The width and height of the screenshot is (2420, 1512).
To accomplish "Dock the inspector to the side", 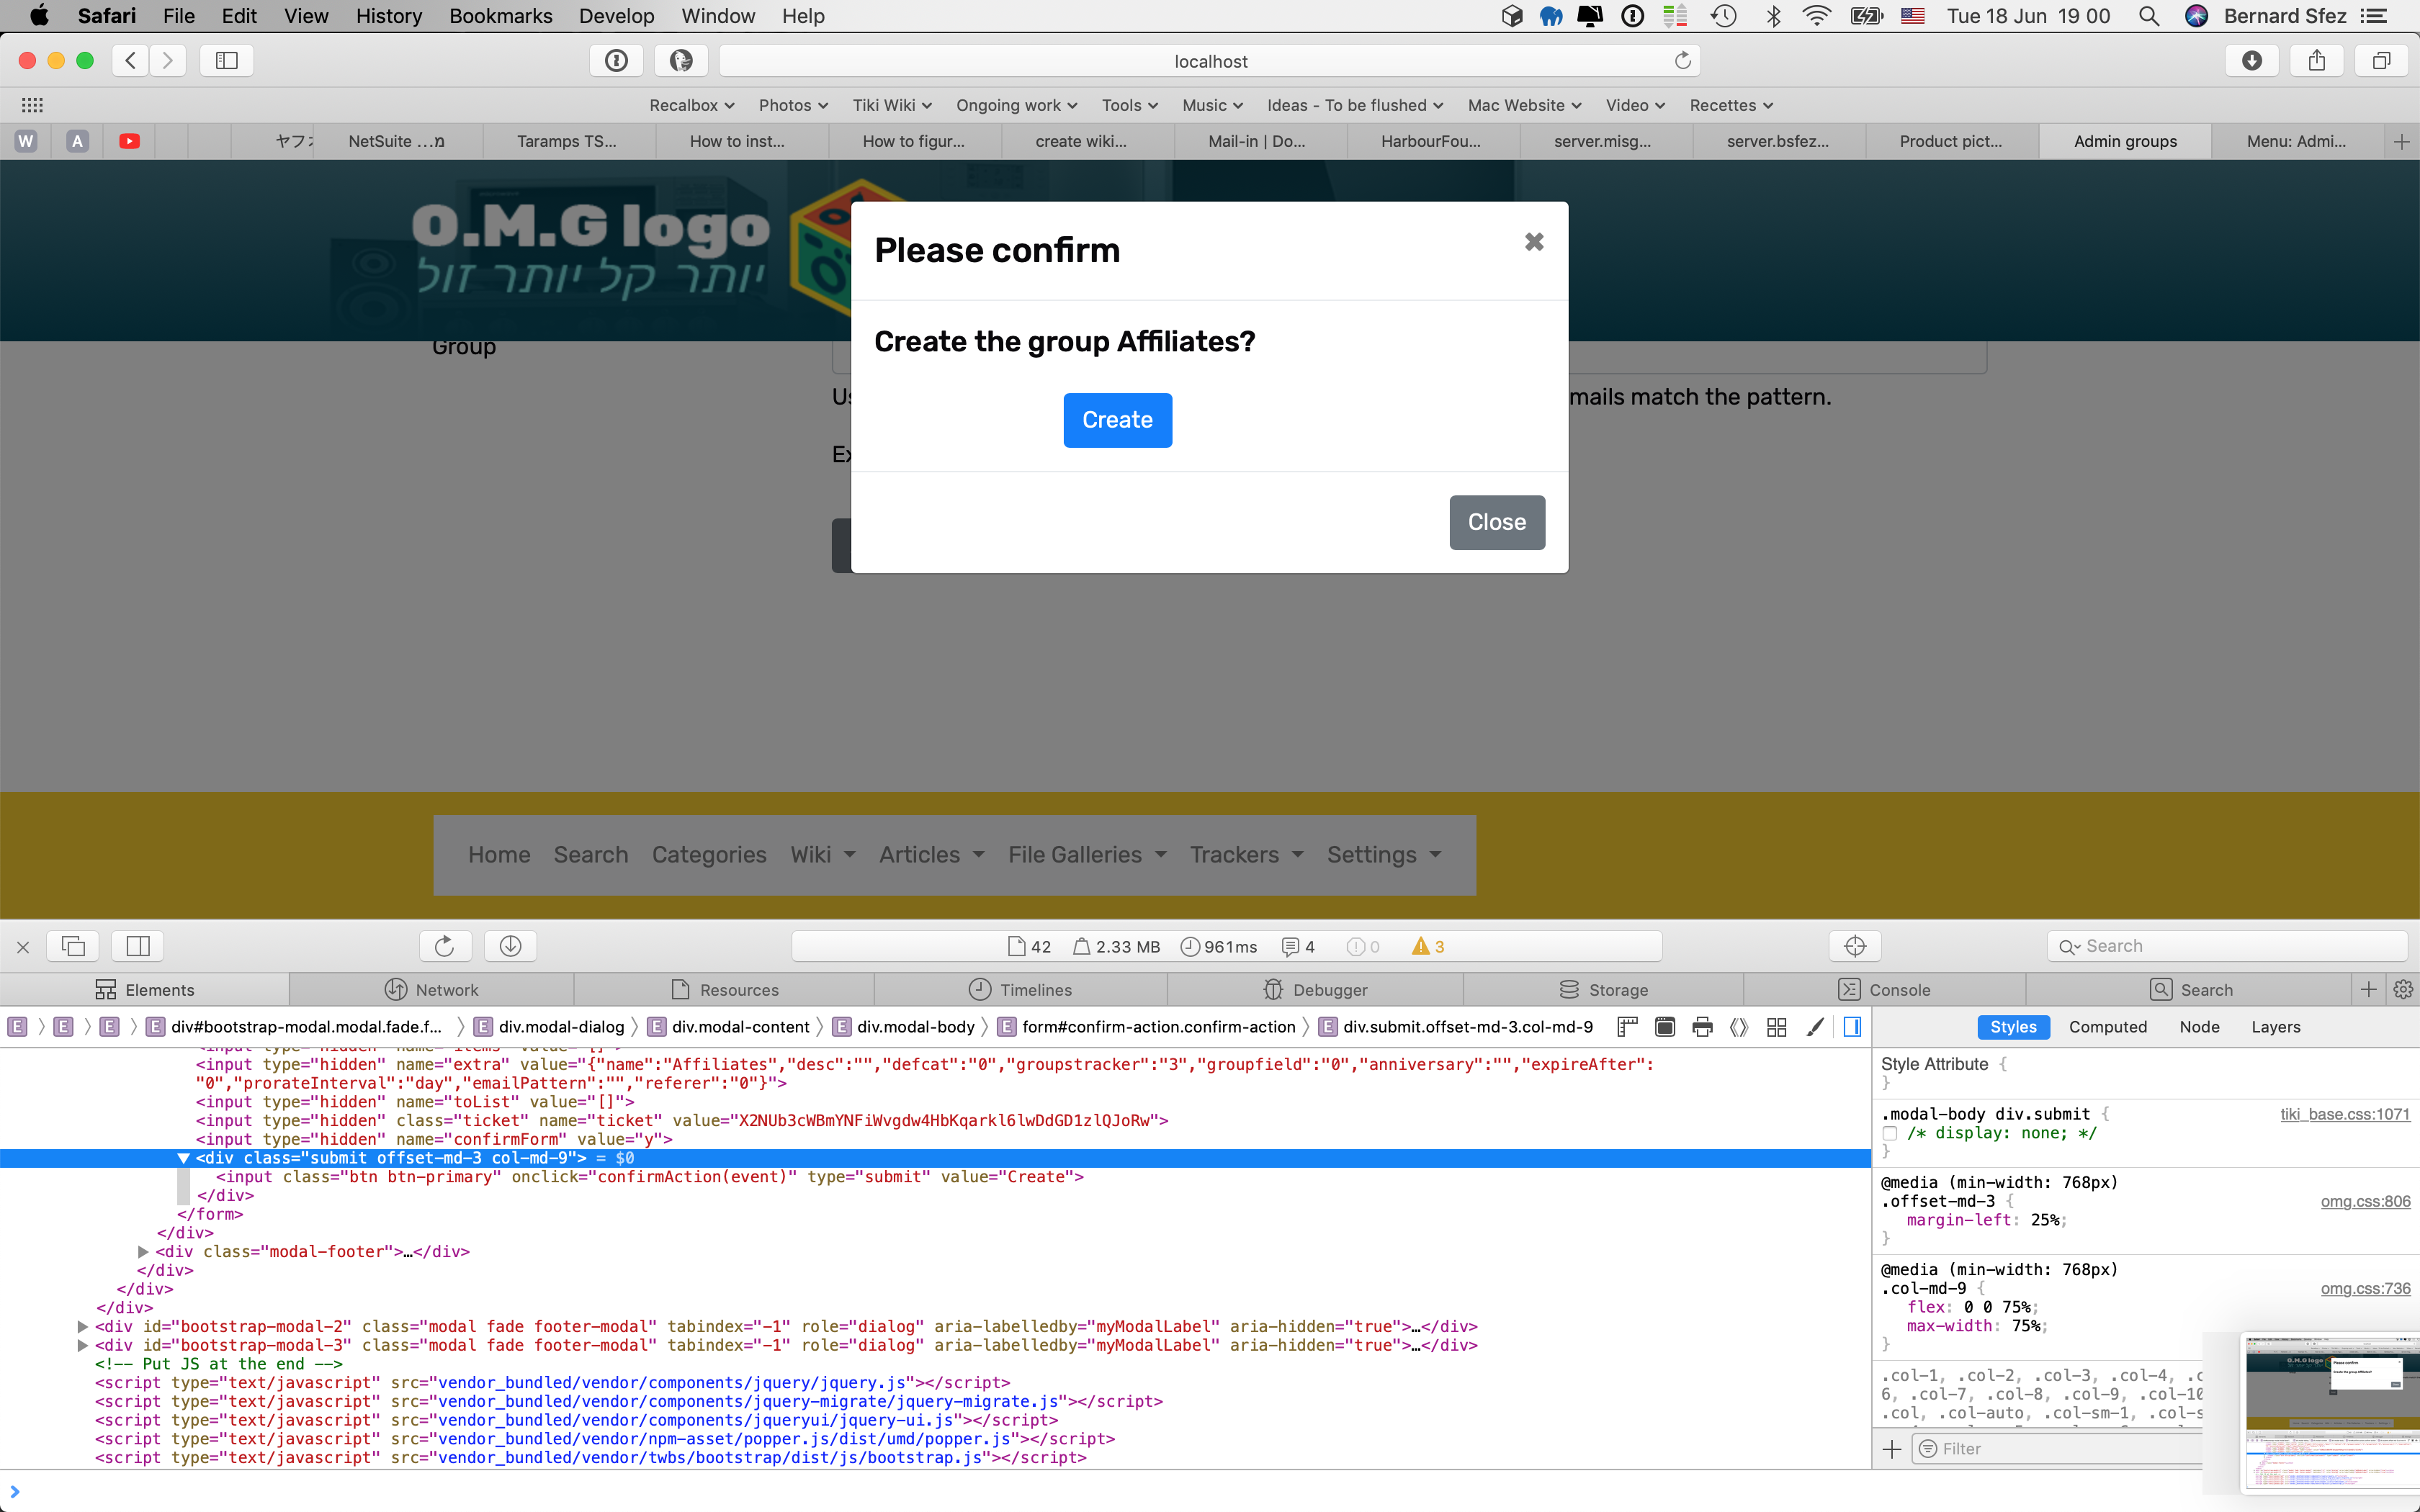I will click(138, 946).
